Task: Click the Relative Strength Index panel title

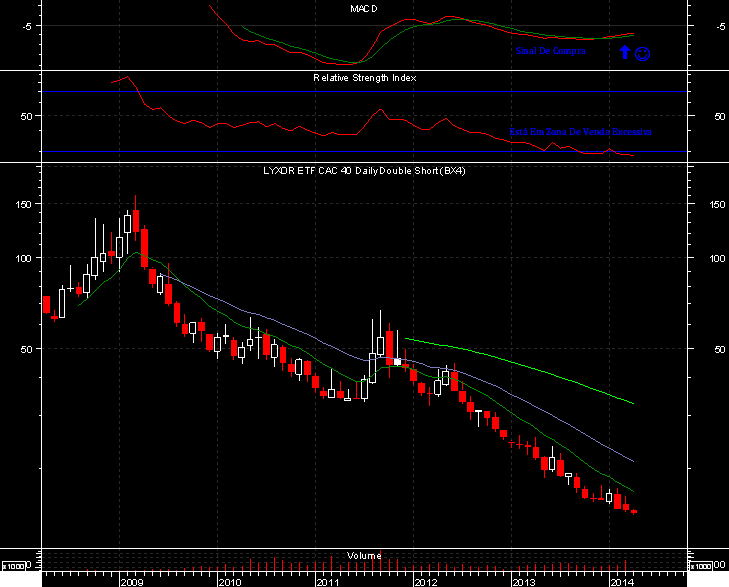Action: point(364,78)
